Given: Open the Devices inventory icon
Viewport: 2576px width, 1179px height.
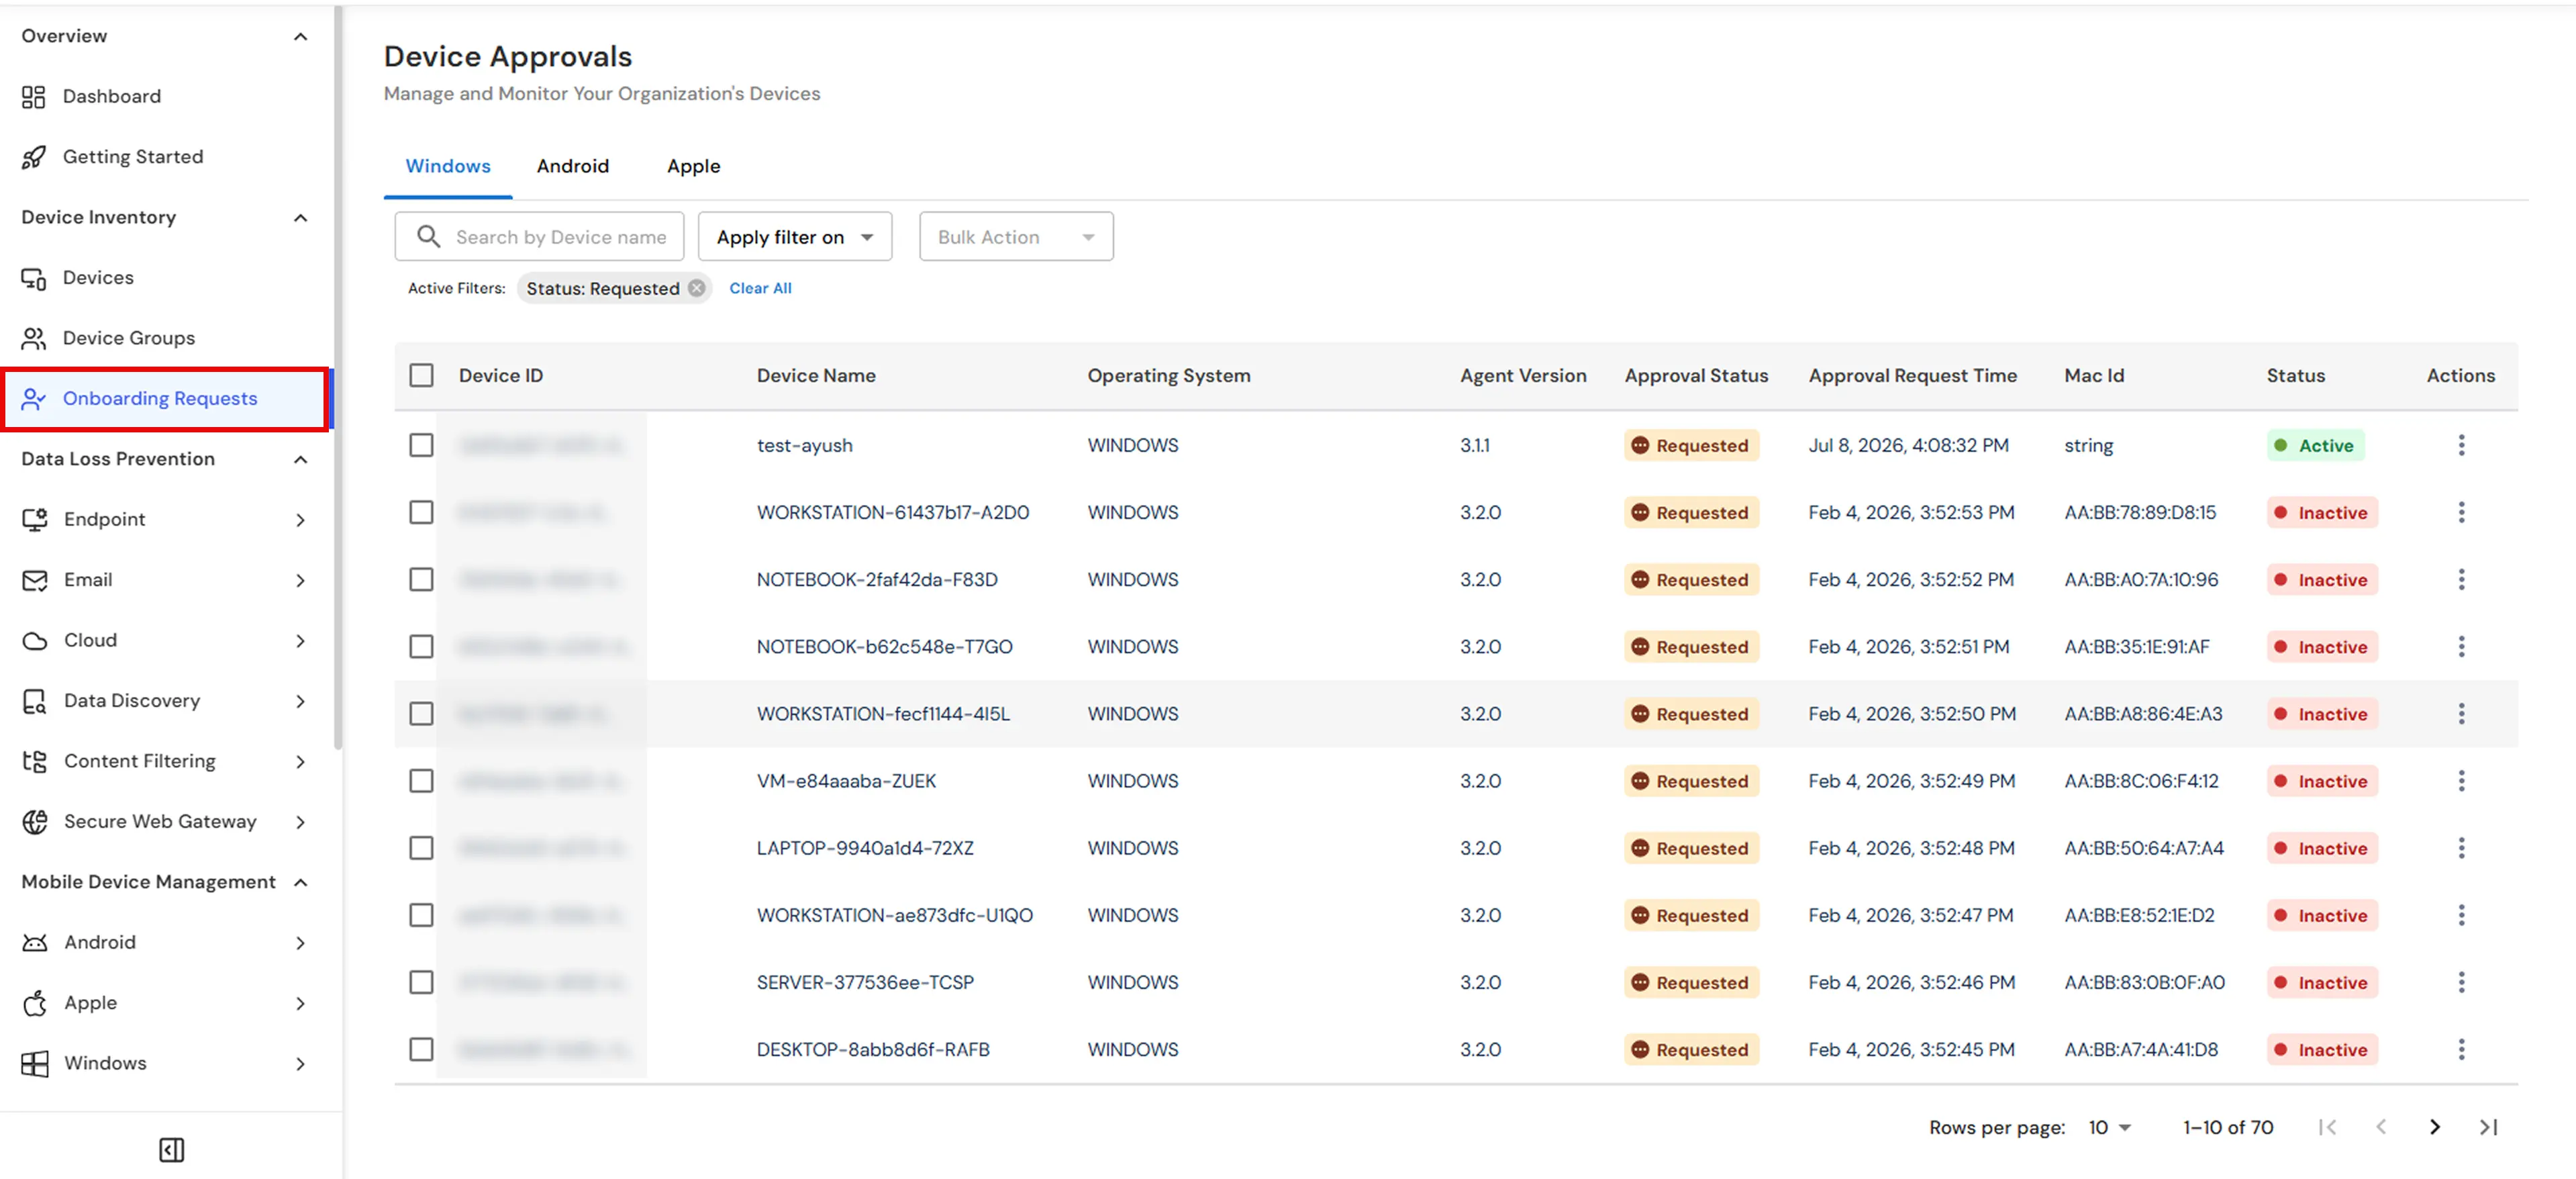Looking at the screenshot, I should [34, 278].
